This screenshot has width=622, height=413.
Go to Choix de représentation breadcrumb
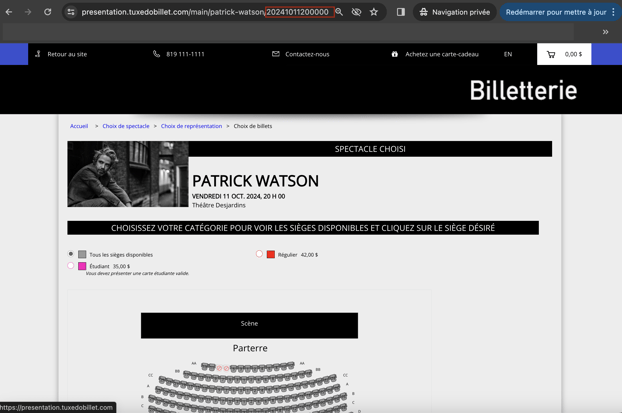pyautogui.click(x=191, y=126)
